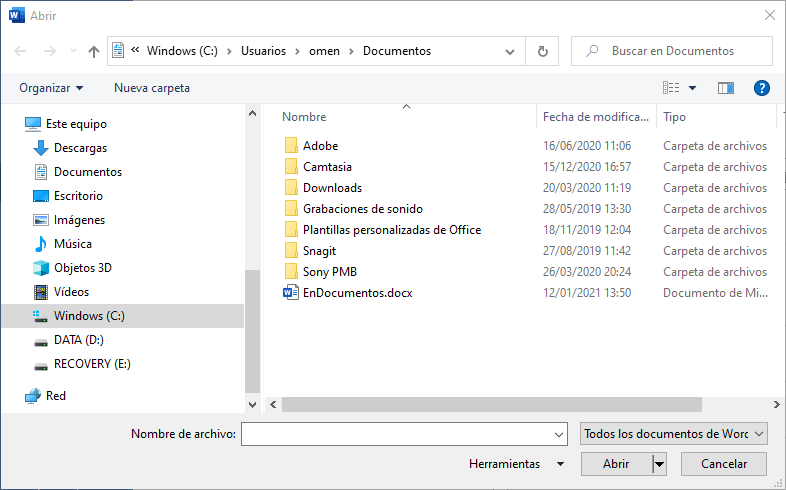786x490 pixels.
Task: Click Nueva carpeta button
Action: click(152, 88)
